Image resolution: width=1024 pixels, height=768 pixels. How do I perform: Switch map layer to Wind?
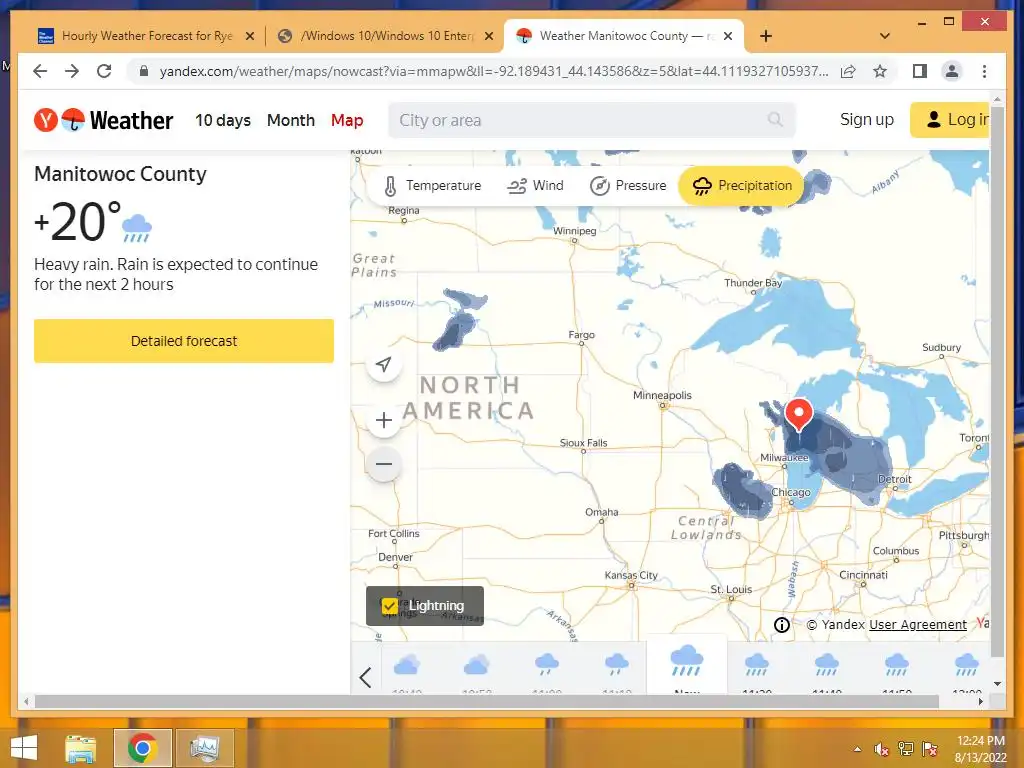pos(536,185)
